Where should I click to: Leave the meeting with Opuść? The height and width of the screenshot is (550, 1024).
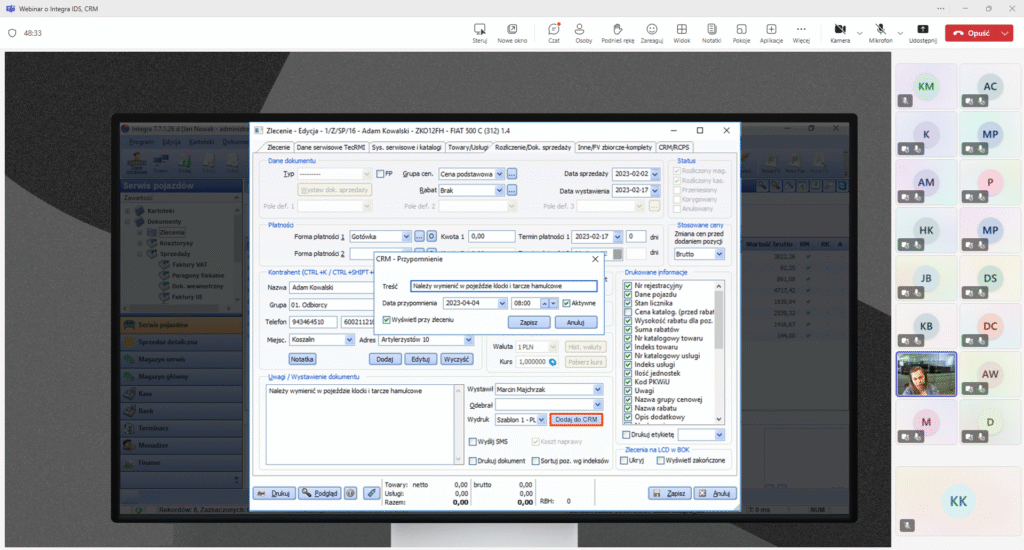972,33
